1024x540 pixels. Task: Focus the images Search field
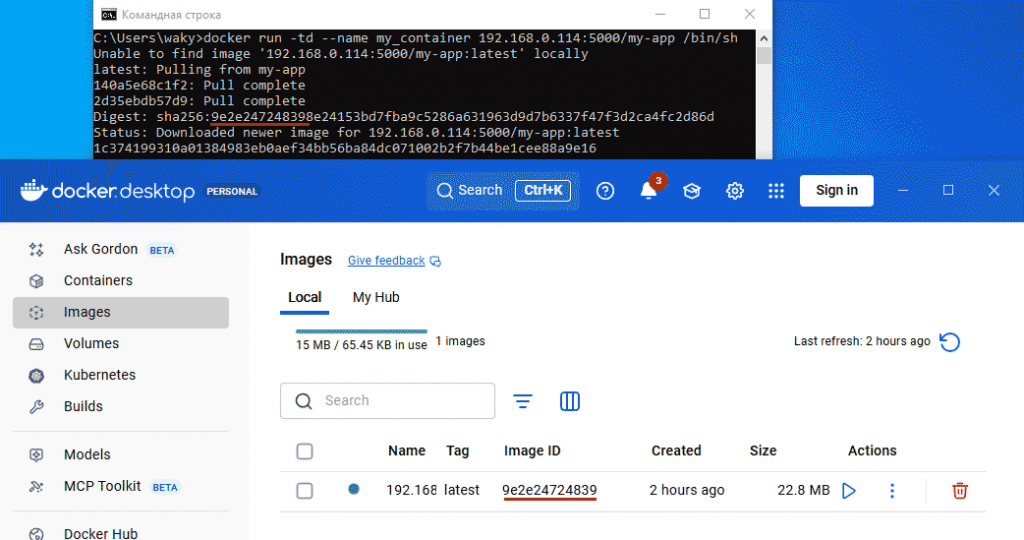(x=400, y=401)
